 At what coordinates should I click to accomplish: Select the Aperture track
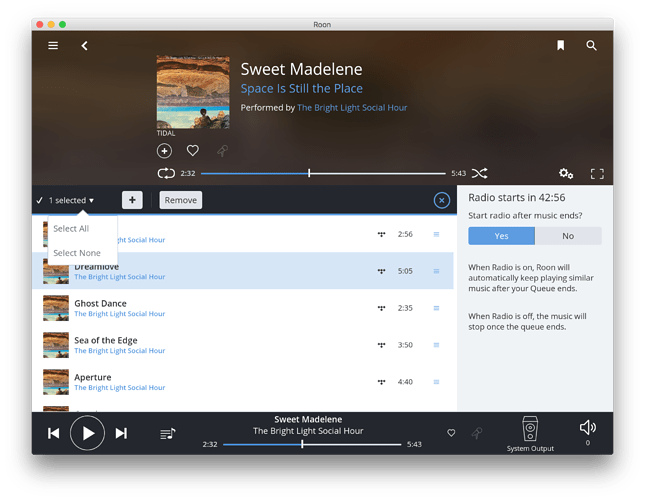(243, 382)
